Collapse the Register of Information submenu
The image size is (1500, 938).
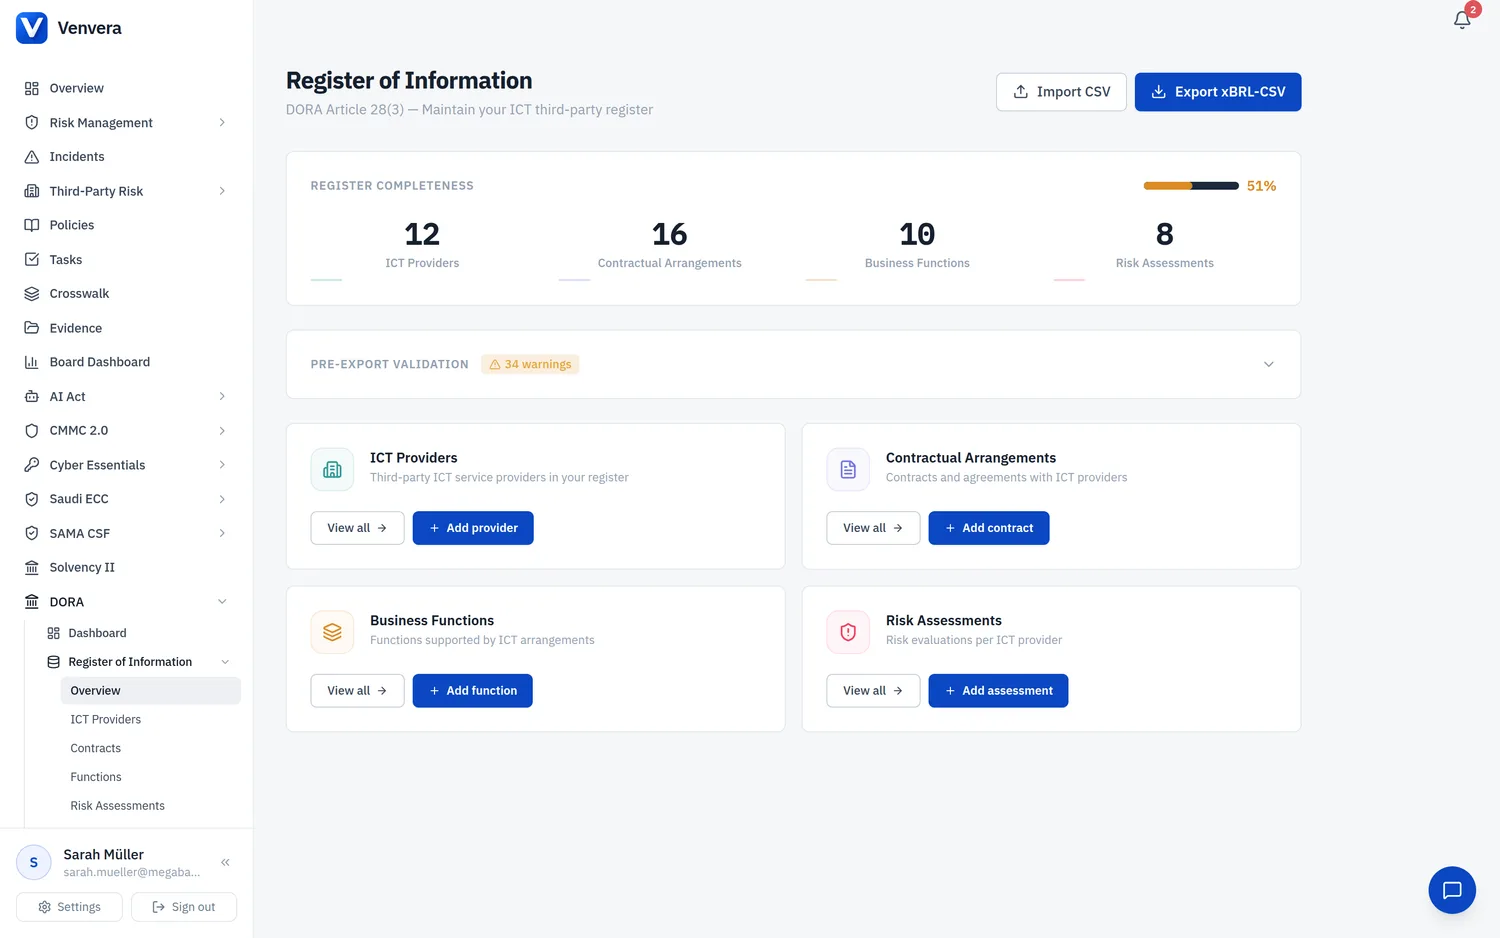coord(225,662)
